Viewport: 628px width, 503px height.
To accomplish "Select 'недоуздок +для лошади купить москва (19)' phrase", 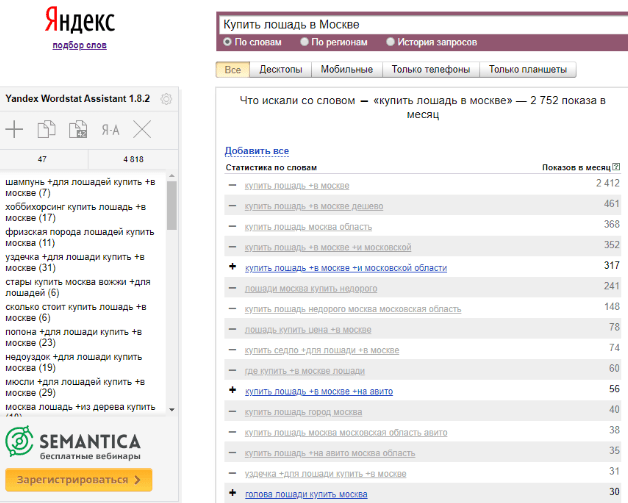I will click(74, 362).
